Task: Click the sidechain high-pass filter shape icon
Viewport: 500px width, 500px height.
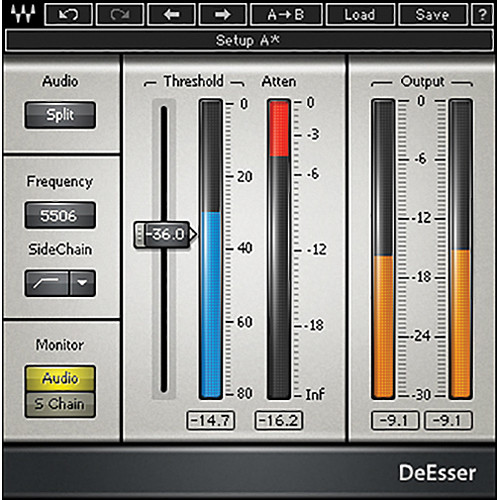Action: coord(47,283)
